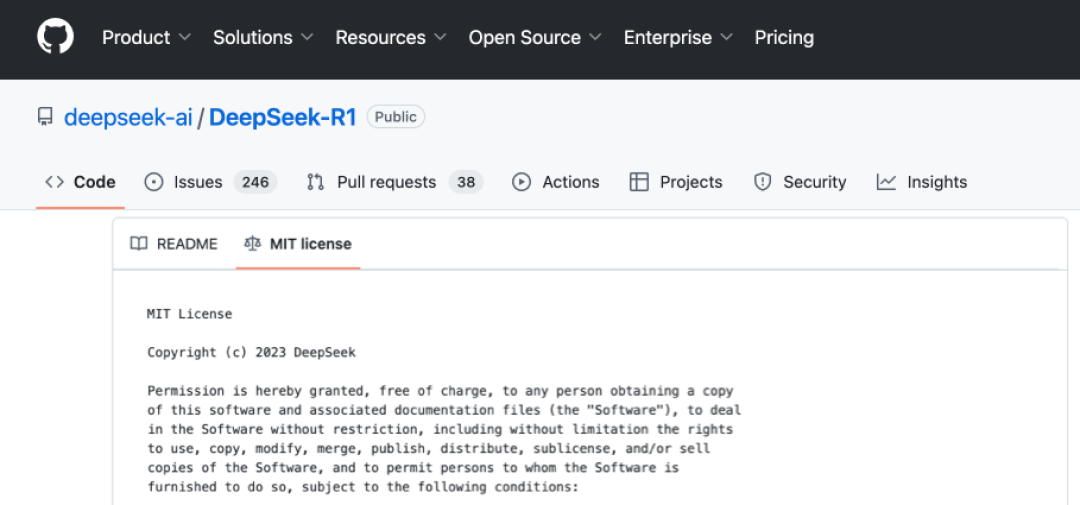1080x505 pixels.
Task: Click the README book icon
Action: click(x=138, y=244)
